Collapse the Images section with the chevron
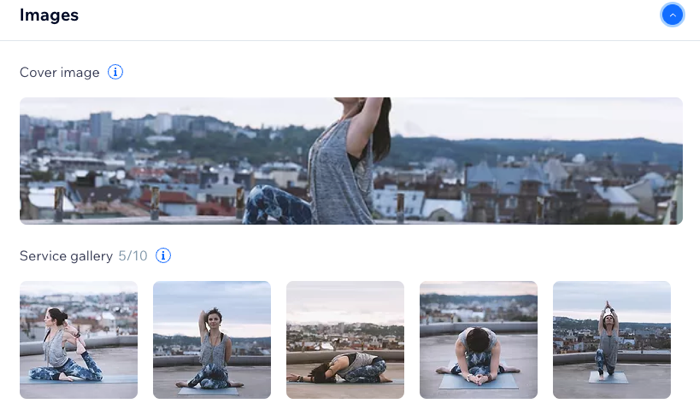 pos(672,15)
